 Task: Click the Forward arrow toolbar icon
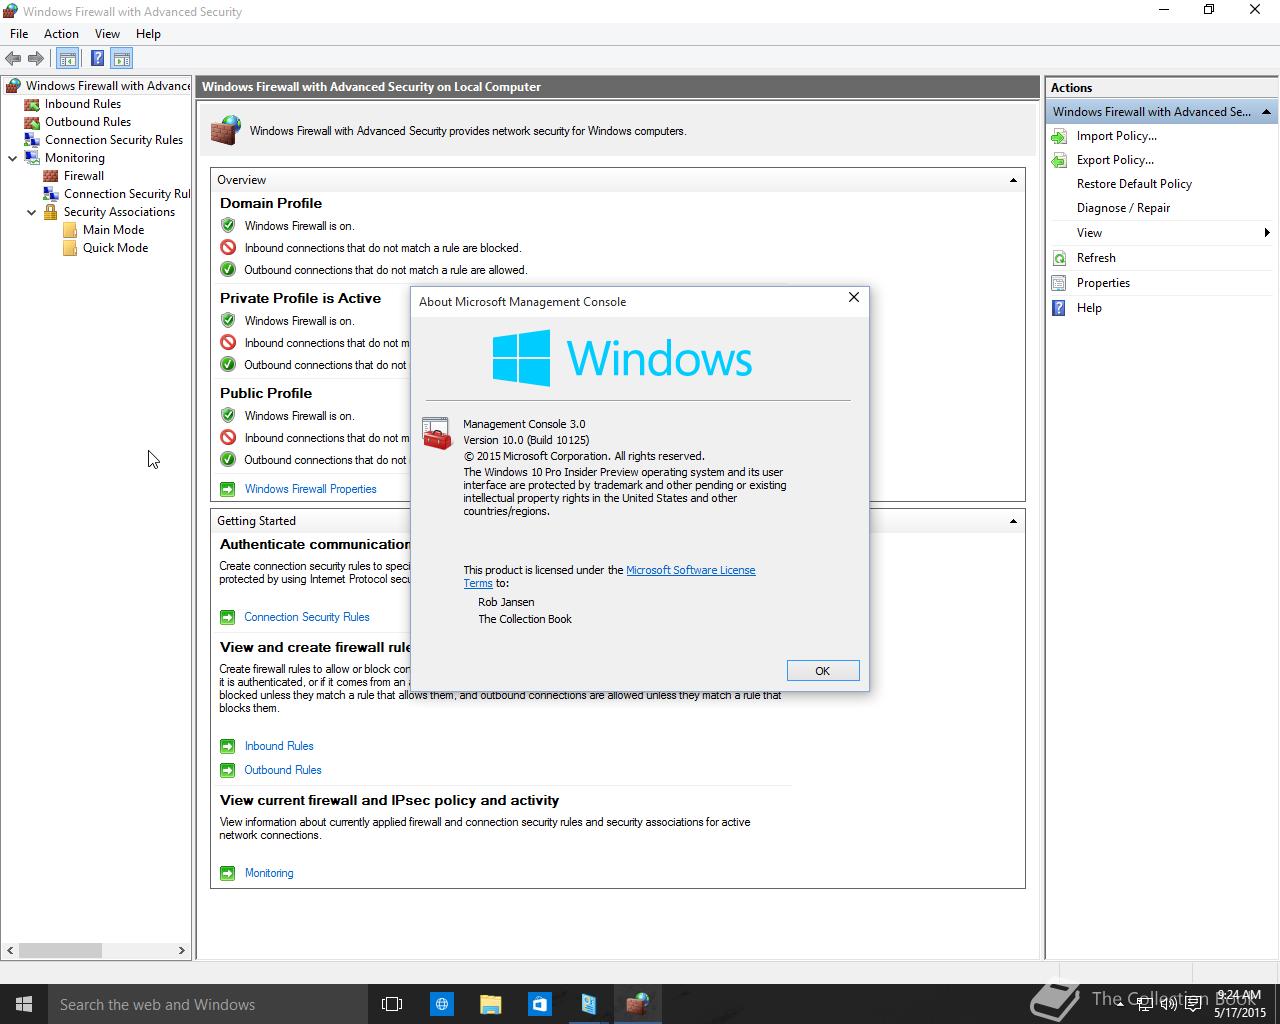pos(36,59)
